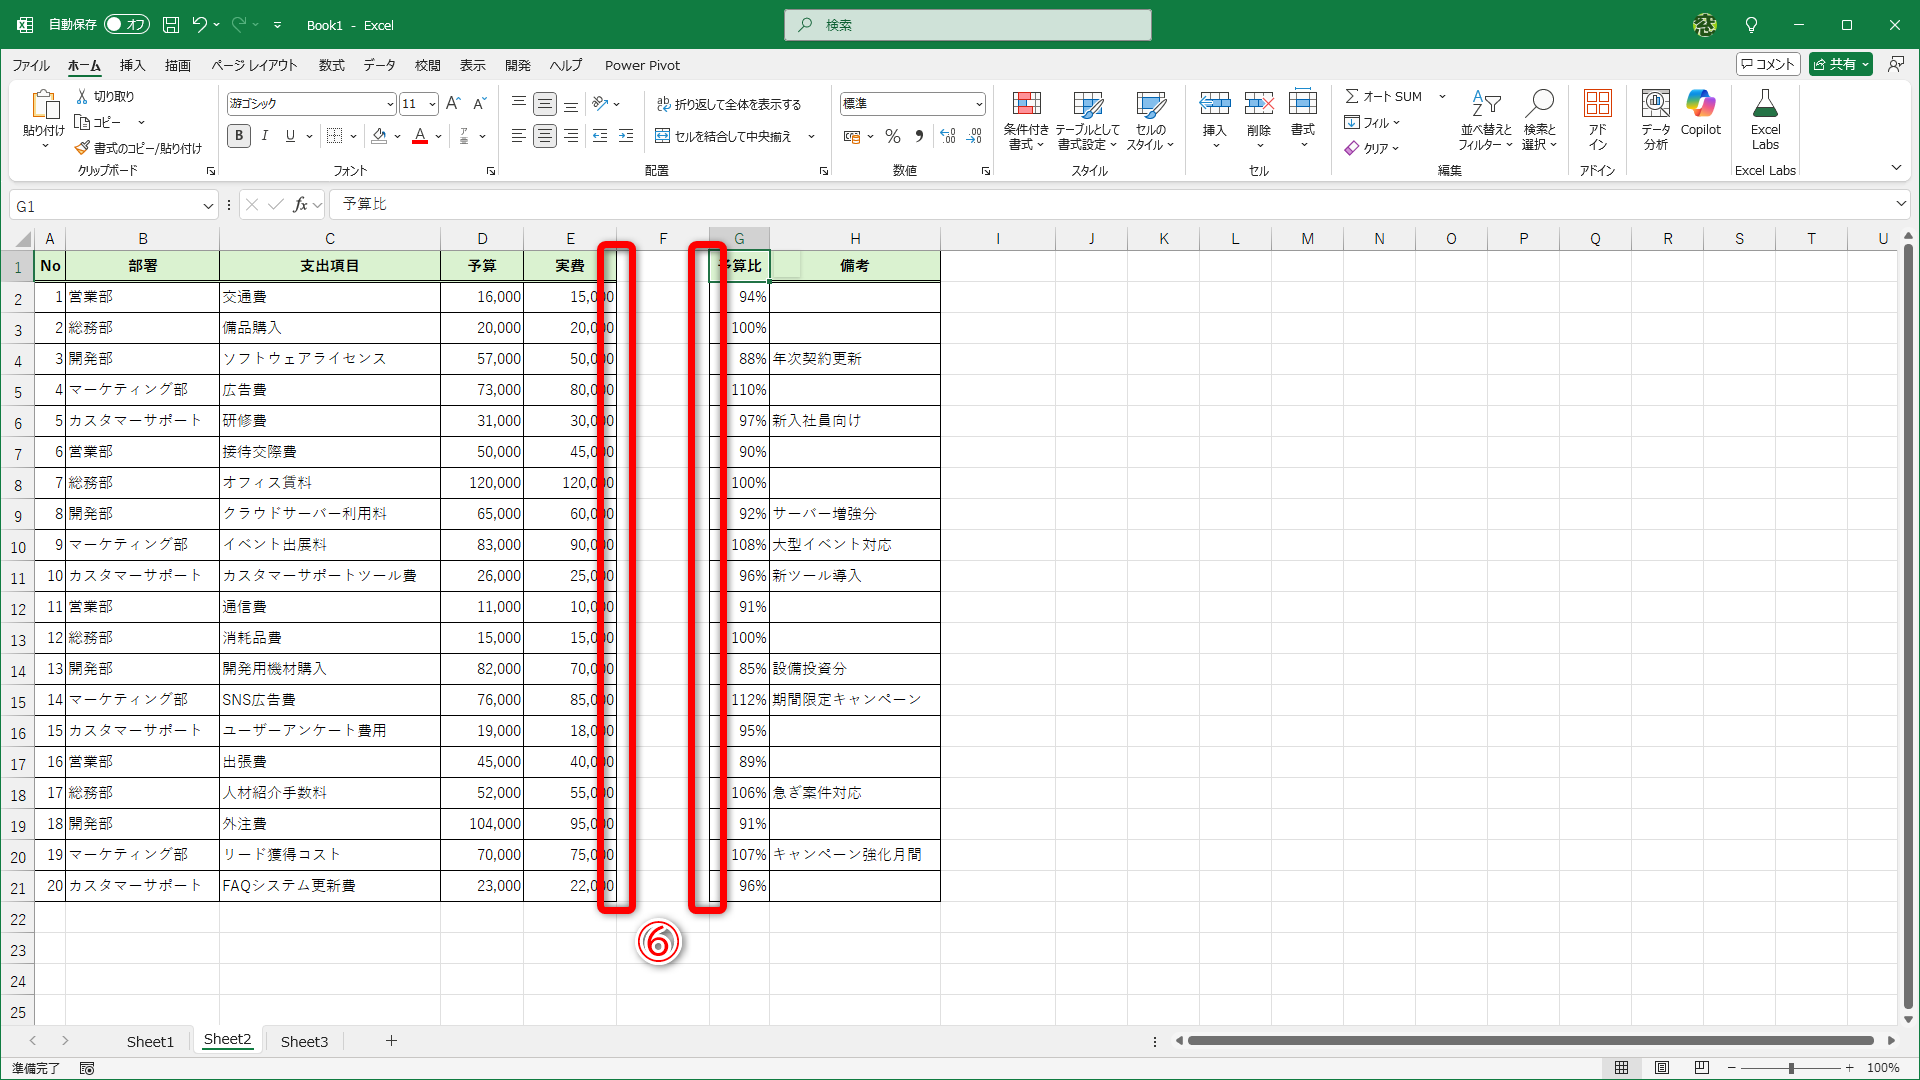Click the zoom slider in status bar

tap(1790, 1068)
